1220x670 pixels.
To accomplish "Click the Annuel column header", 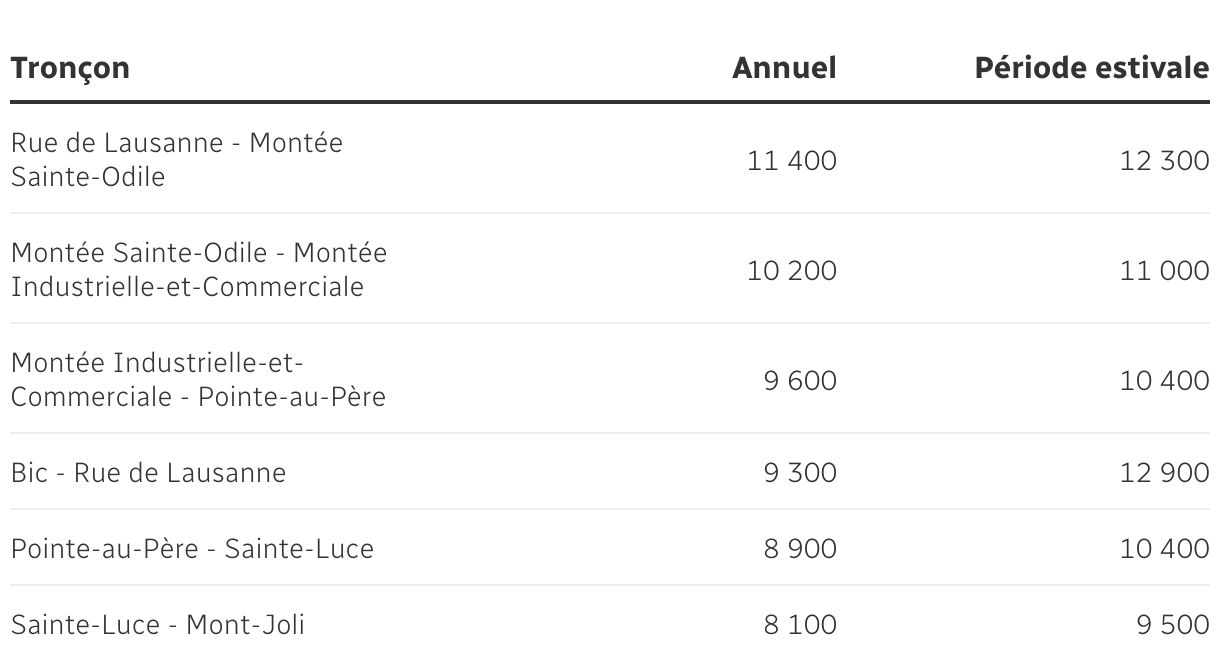I will [784, 68].
